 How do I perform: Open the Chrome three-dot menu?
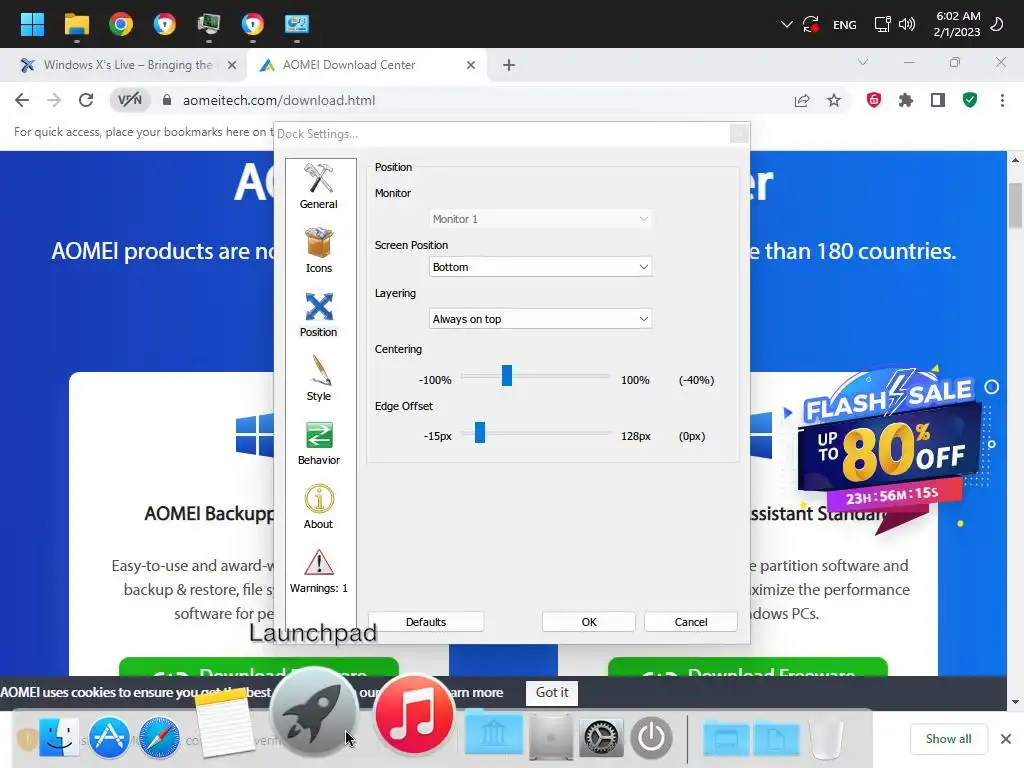1002,100
